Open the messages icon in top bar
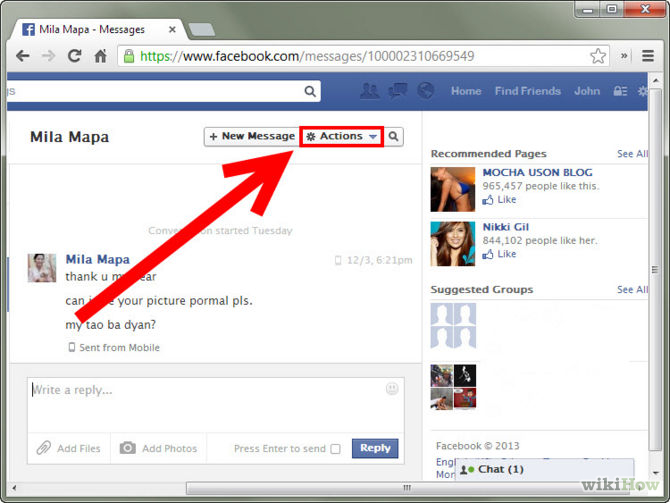Screen dimensions: 670x503 [397, 91]
